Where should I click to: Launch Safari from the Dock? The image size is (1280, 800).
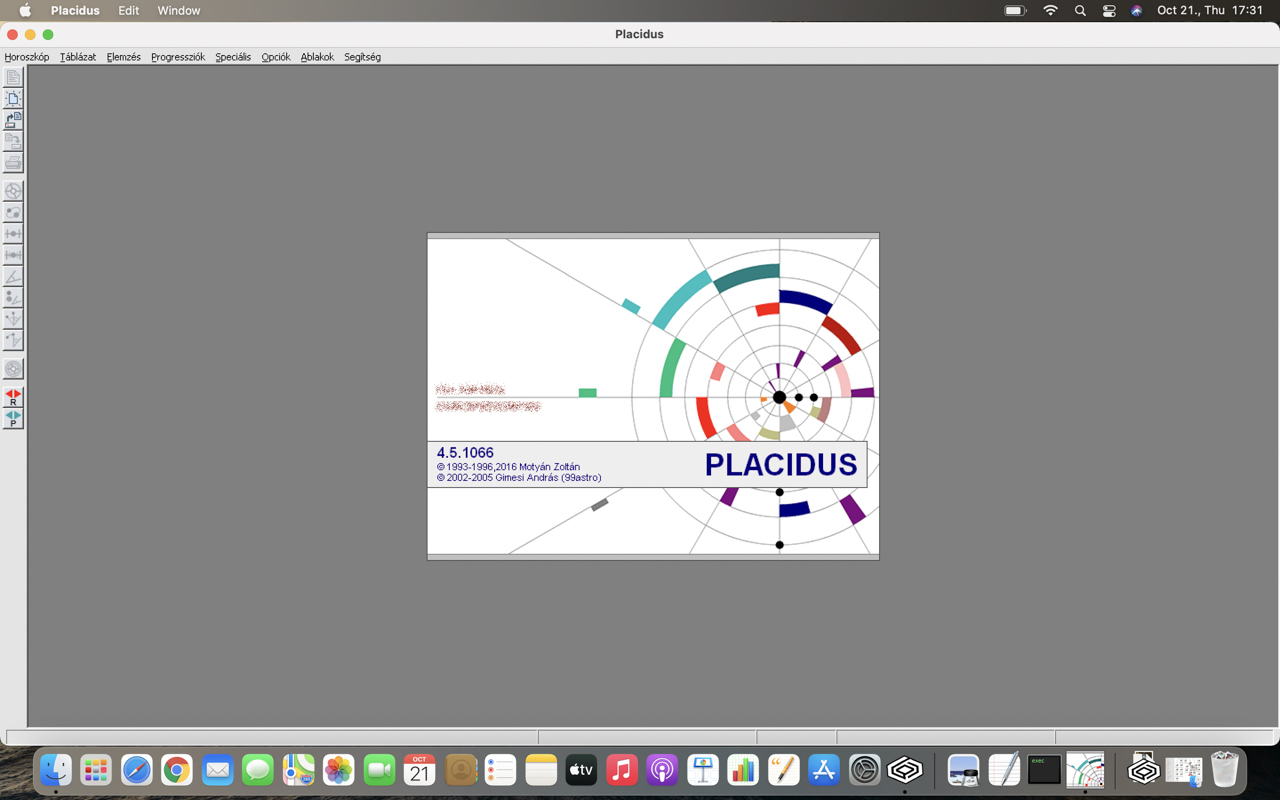(137, 770)
